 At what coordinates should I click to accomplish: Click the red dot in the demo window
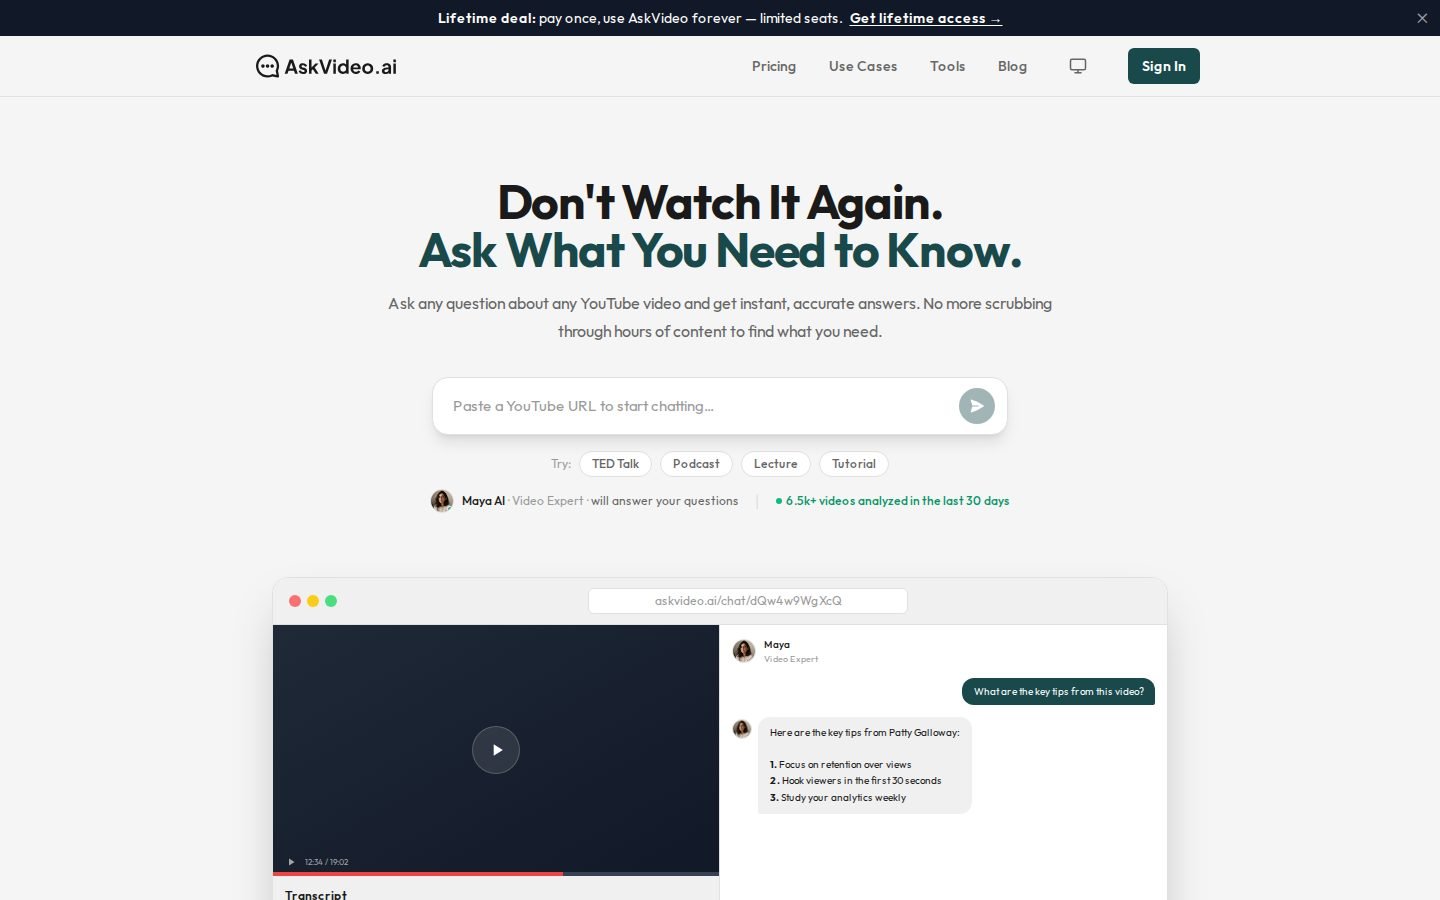point(295,601)
